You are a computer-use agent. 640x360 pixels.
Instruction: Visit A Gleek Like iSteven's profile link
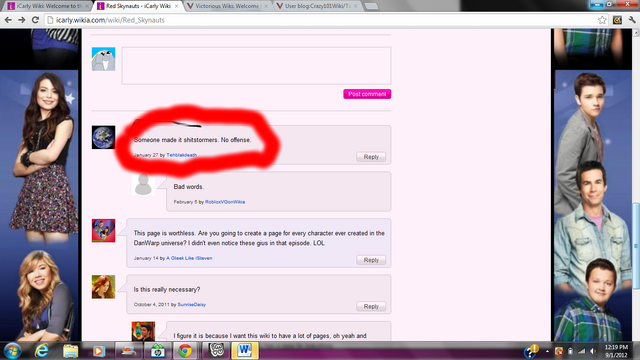[x=189, y=258]
